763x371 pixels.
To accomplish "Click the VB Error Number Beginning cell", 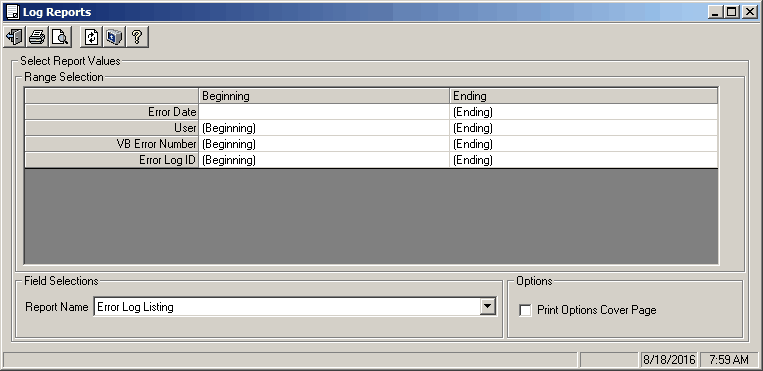I will [324, 144].
